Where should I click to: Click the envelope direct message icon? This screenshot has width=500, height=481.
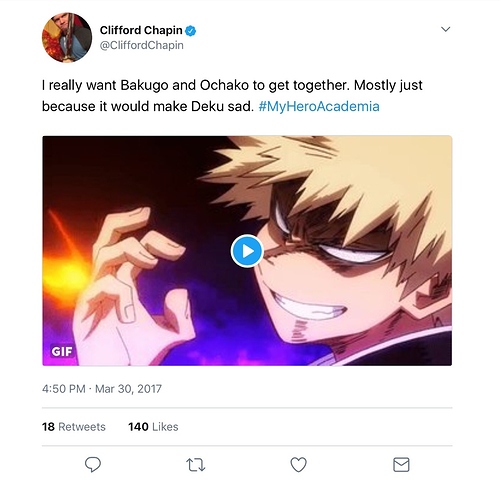click(x=401, y=465)
